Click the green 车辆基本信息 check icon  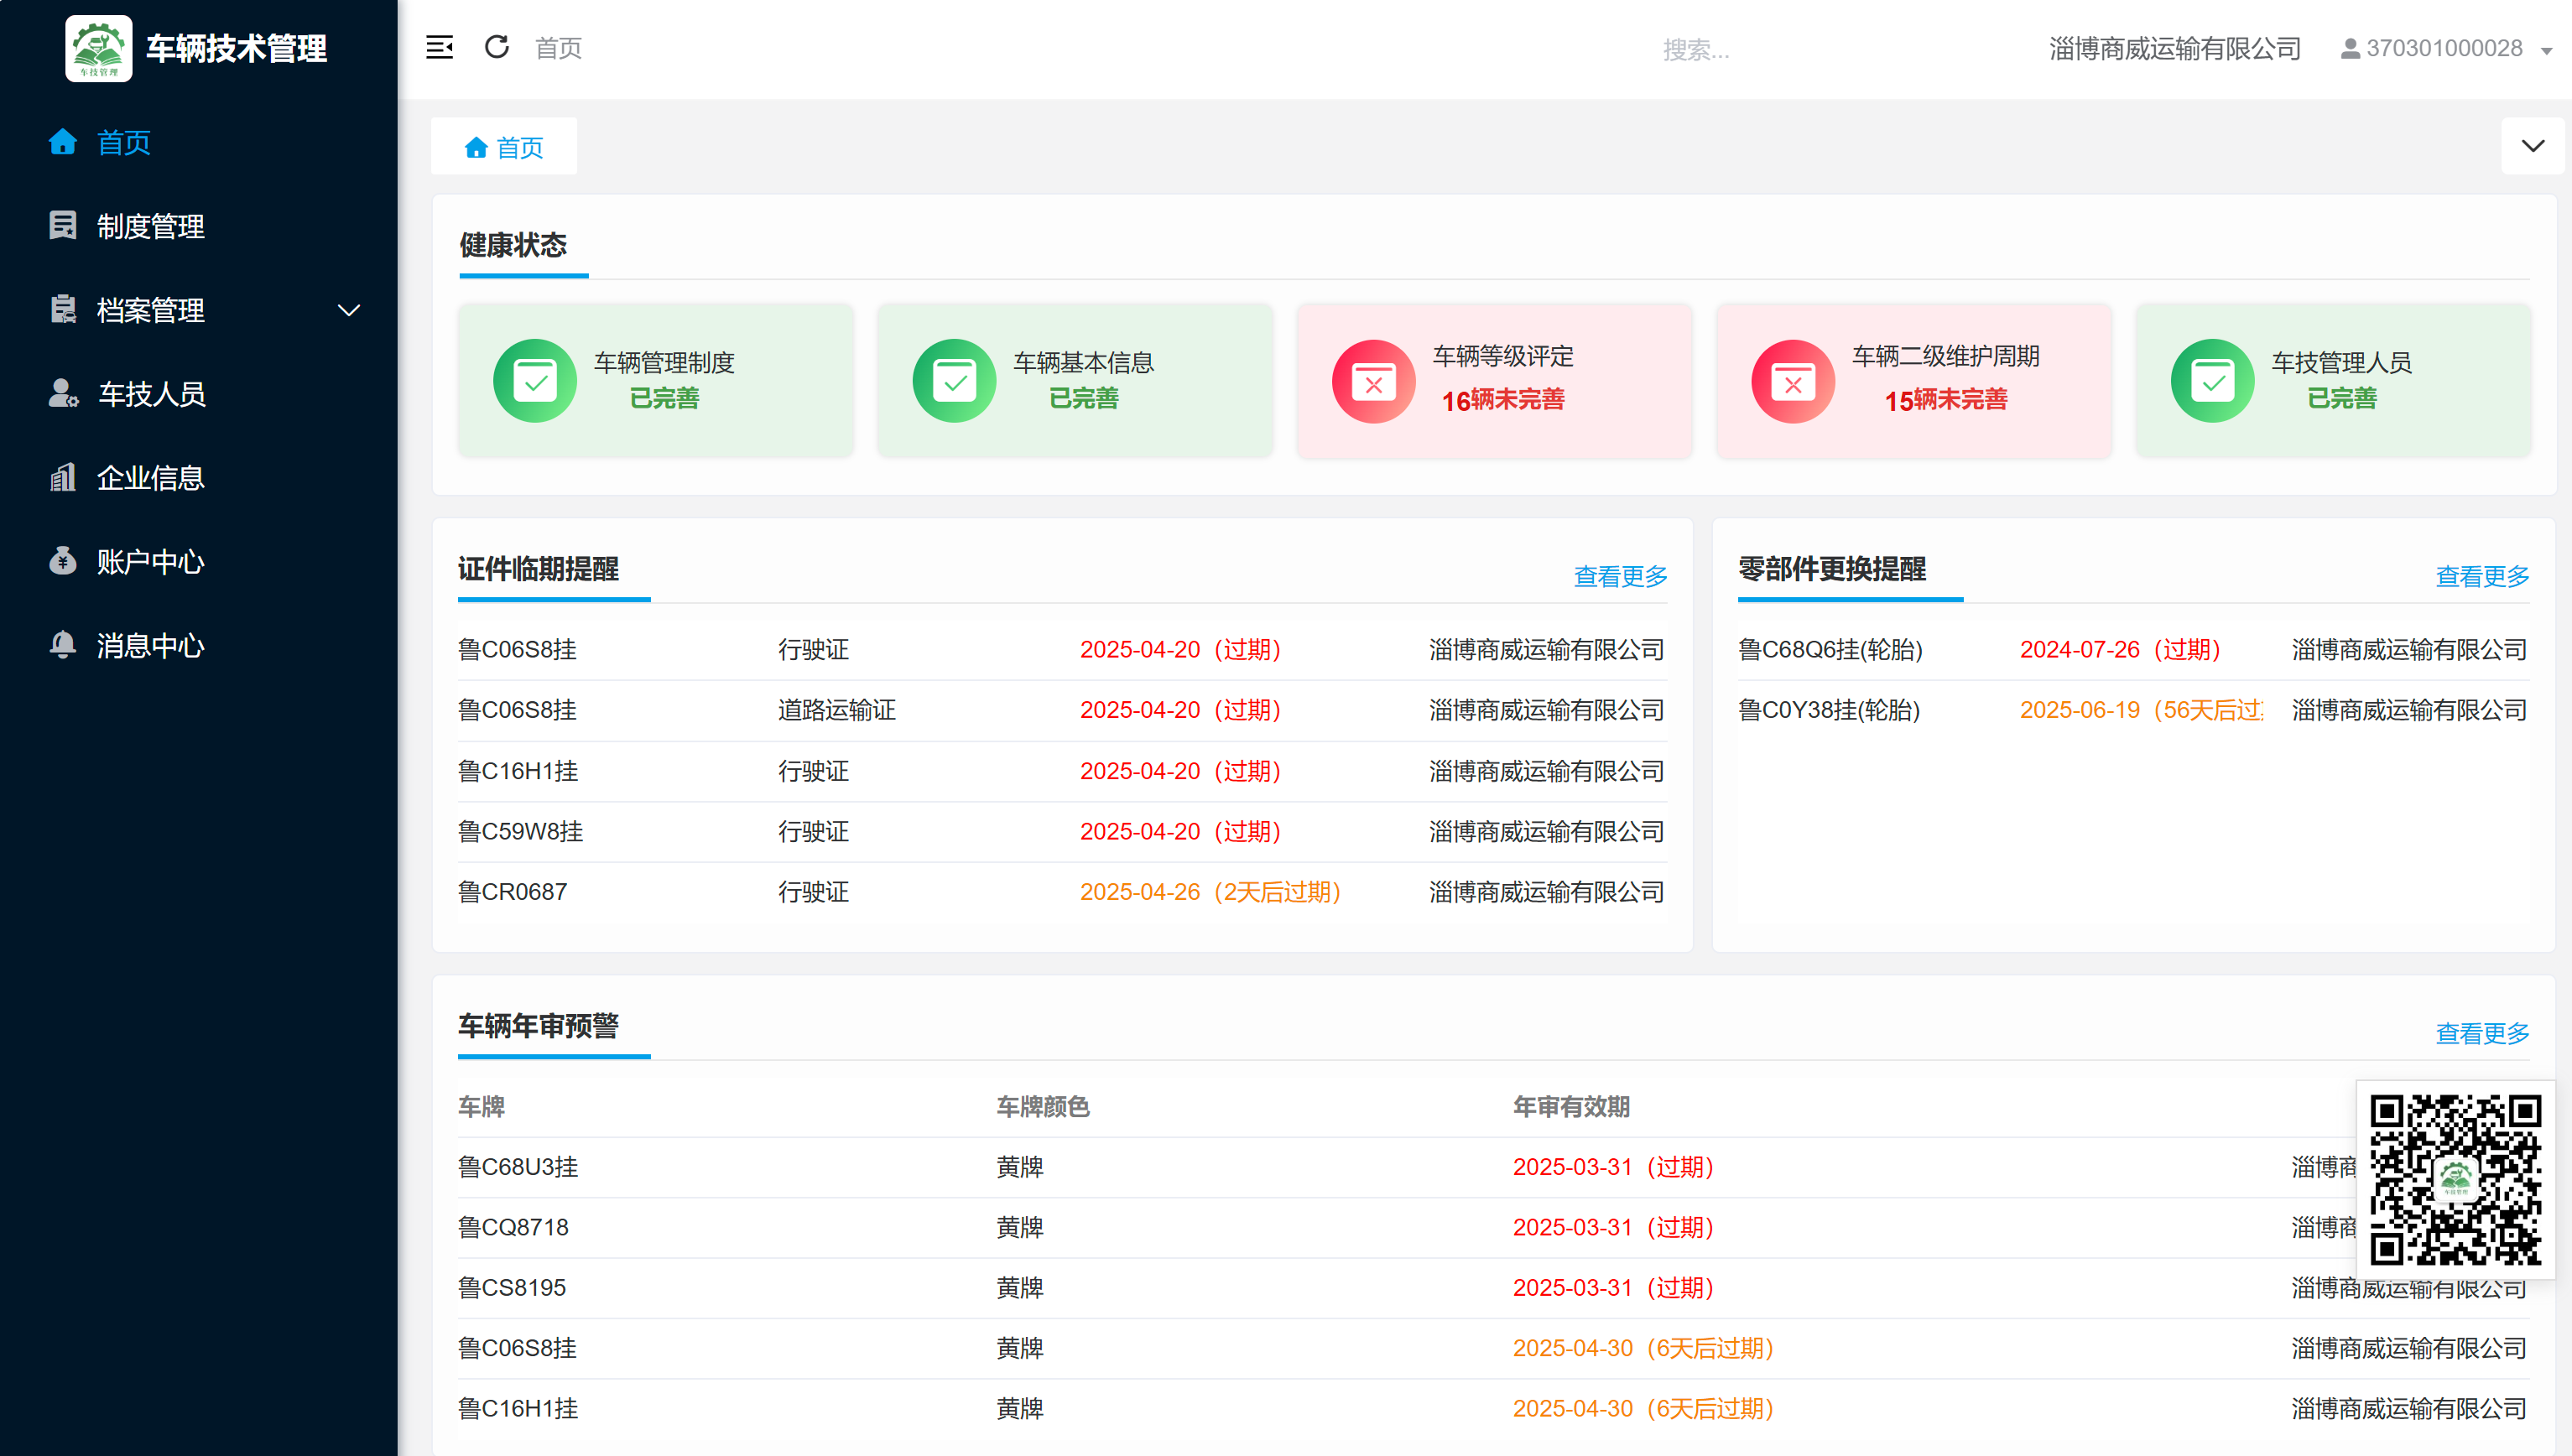[954, 381]
